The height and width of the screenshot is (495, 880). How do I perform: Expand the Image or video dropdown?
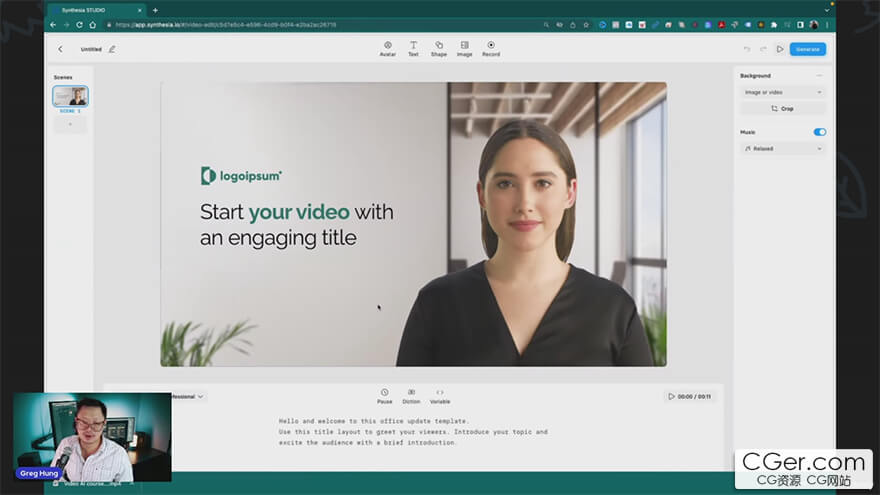(x=783, y=92)
